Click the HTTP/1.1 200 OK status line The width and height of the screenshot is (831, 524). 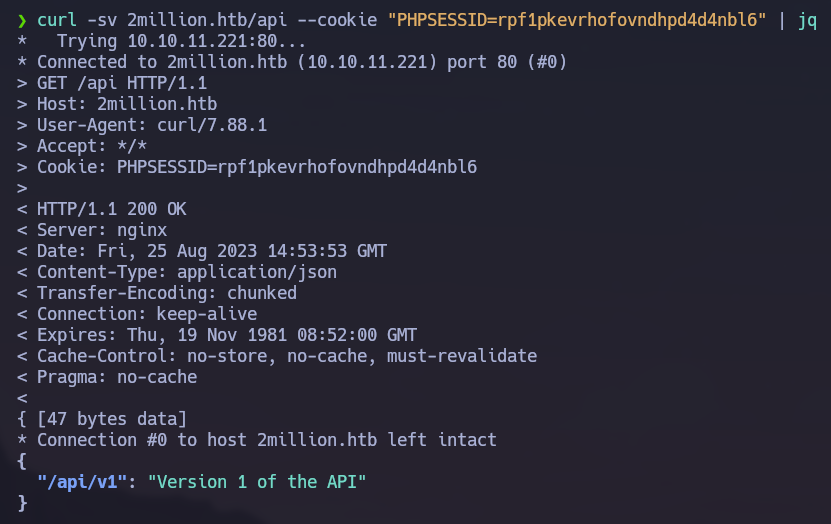111,209
